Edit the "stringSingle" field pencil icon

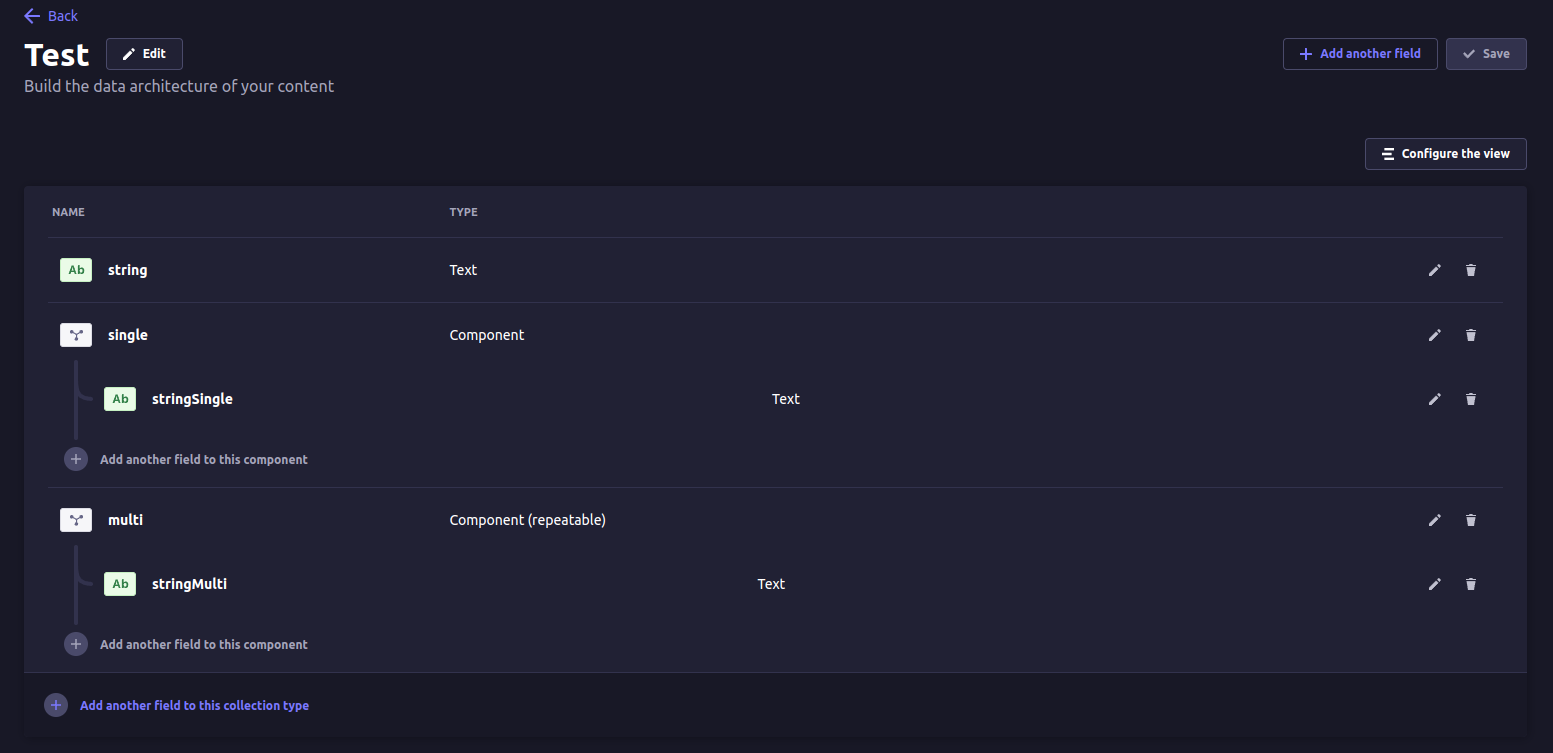(1435, 398)
